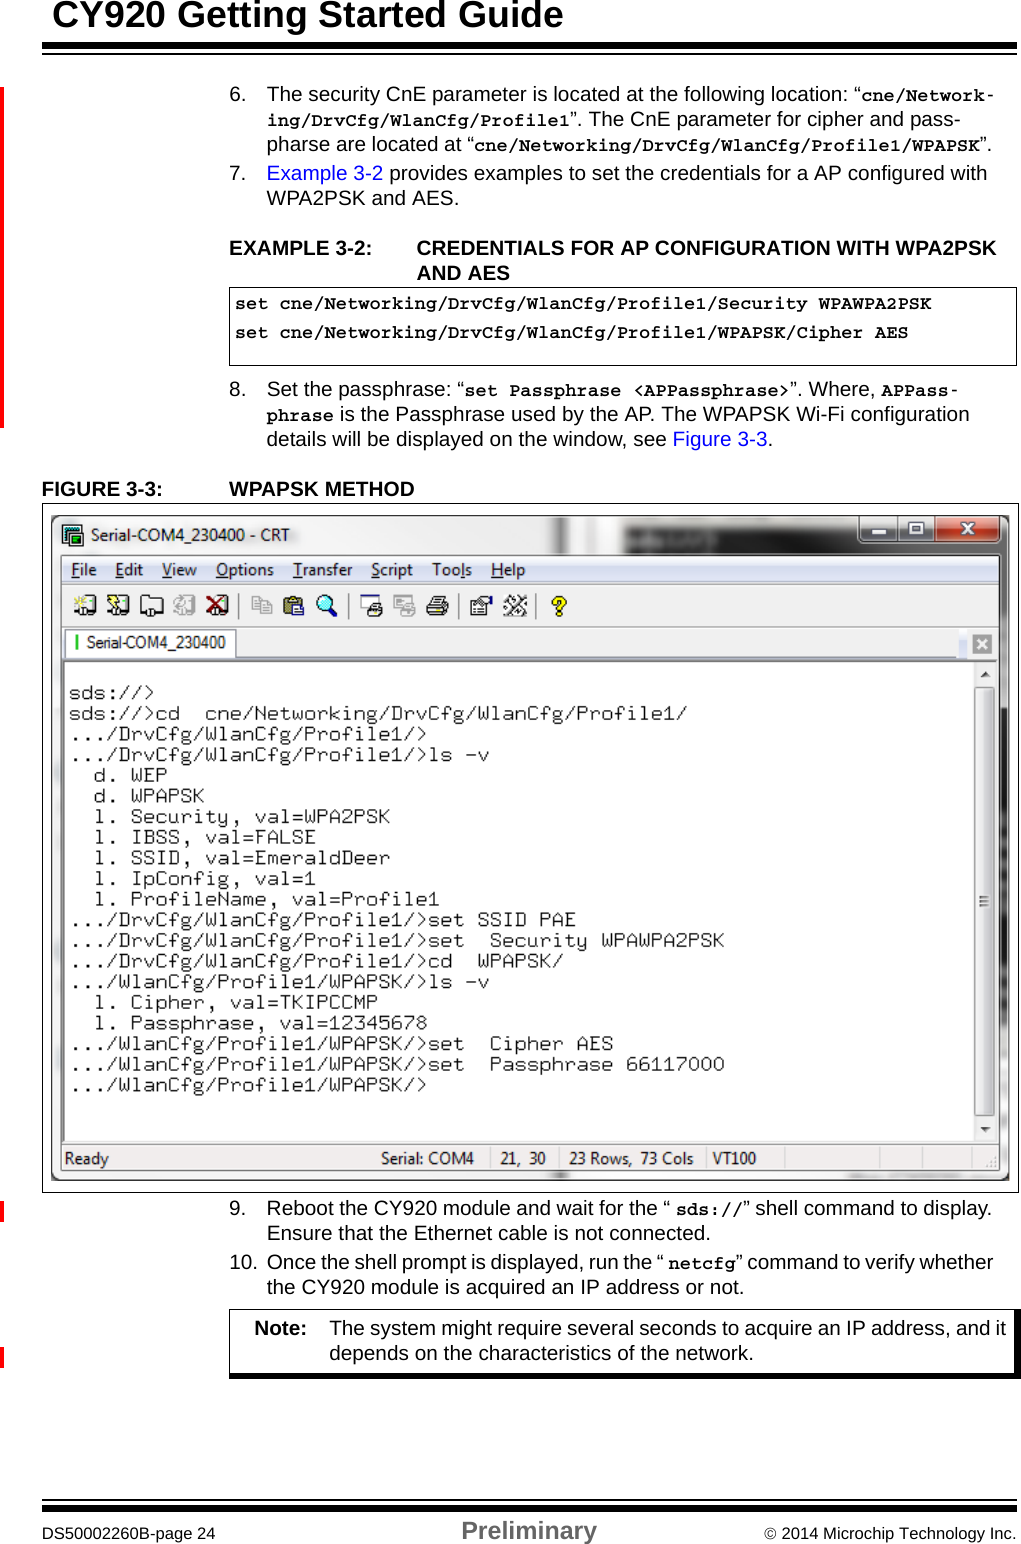Image resolution: width=1021 pixels, height=1544 pixels.
Task: Click 'Serial: COM4' in status bar
Action: pyautogui.click(x=427, y=1158)
